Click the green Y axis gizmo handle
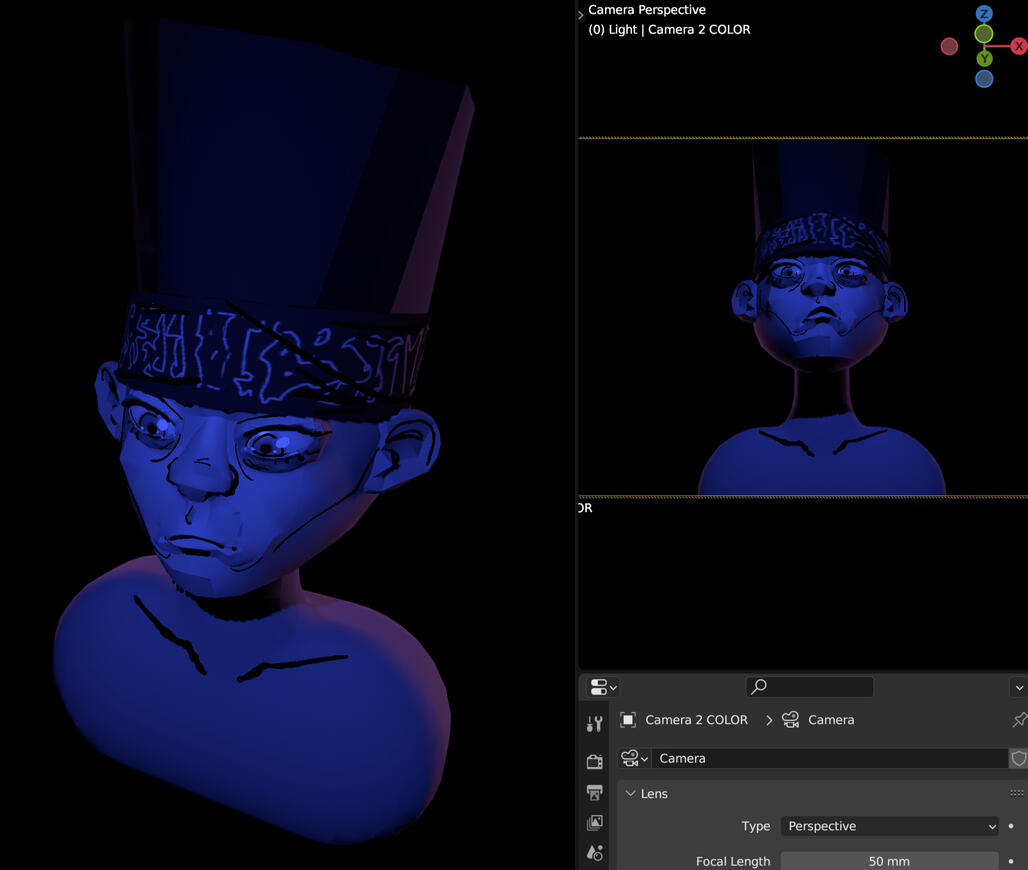The height and width of the screenshot is (870, 1028). [x=984, y=58]
